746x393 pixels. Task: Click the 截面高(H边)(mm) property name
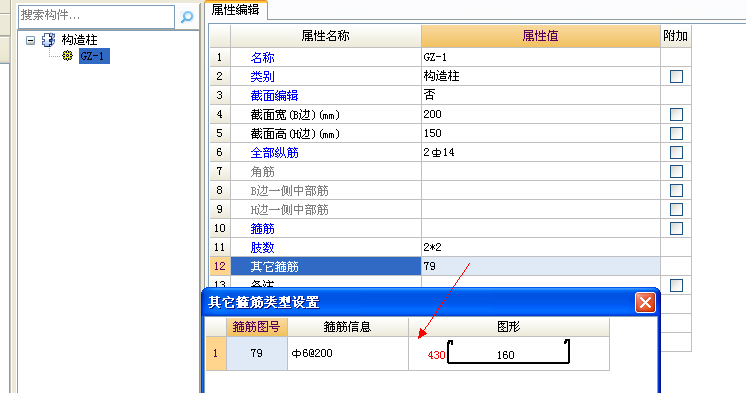click(295, 134)
